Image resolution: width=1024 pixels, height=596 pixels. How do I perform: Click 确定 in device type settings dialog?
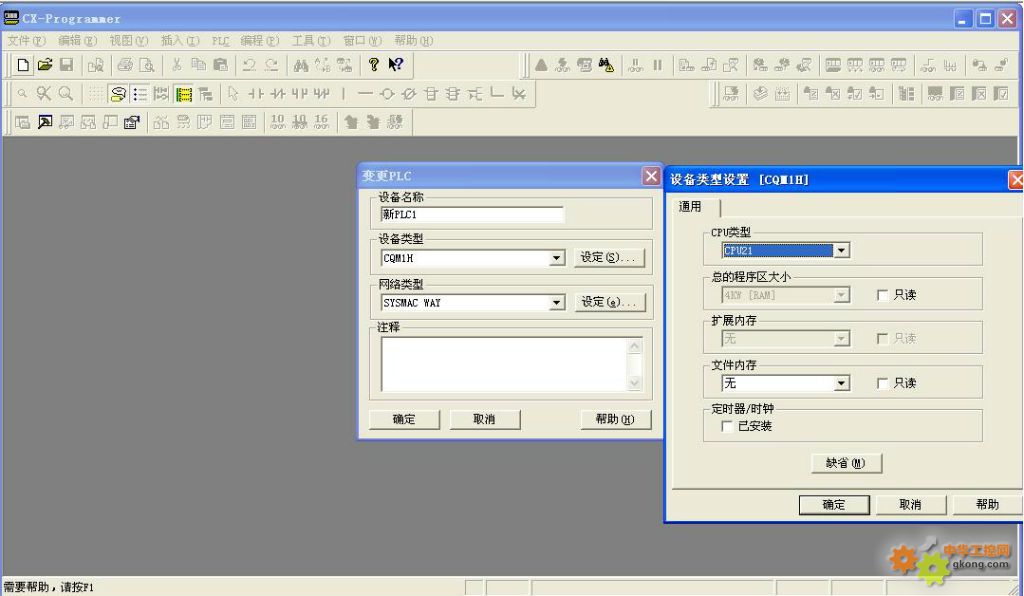coord(834,505)
